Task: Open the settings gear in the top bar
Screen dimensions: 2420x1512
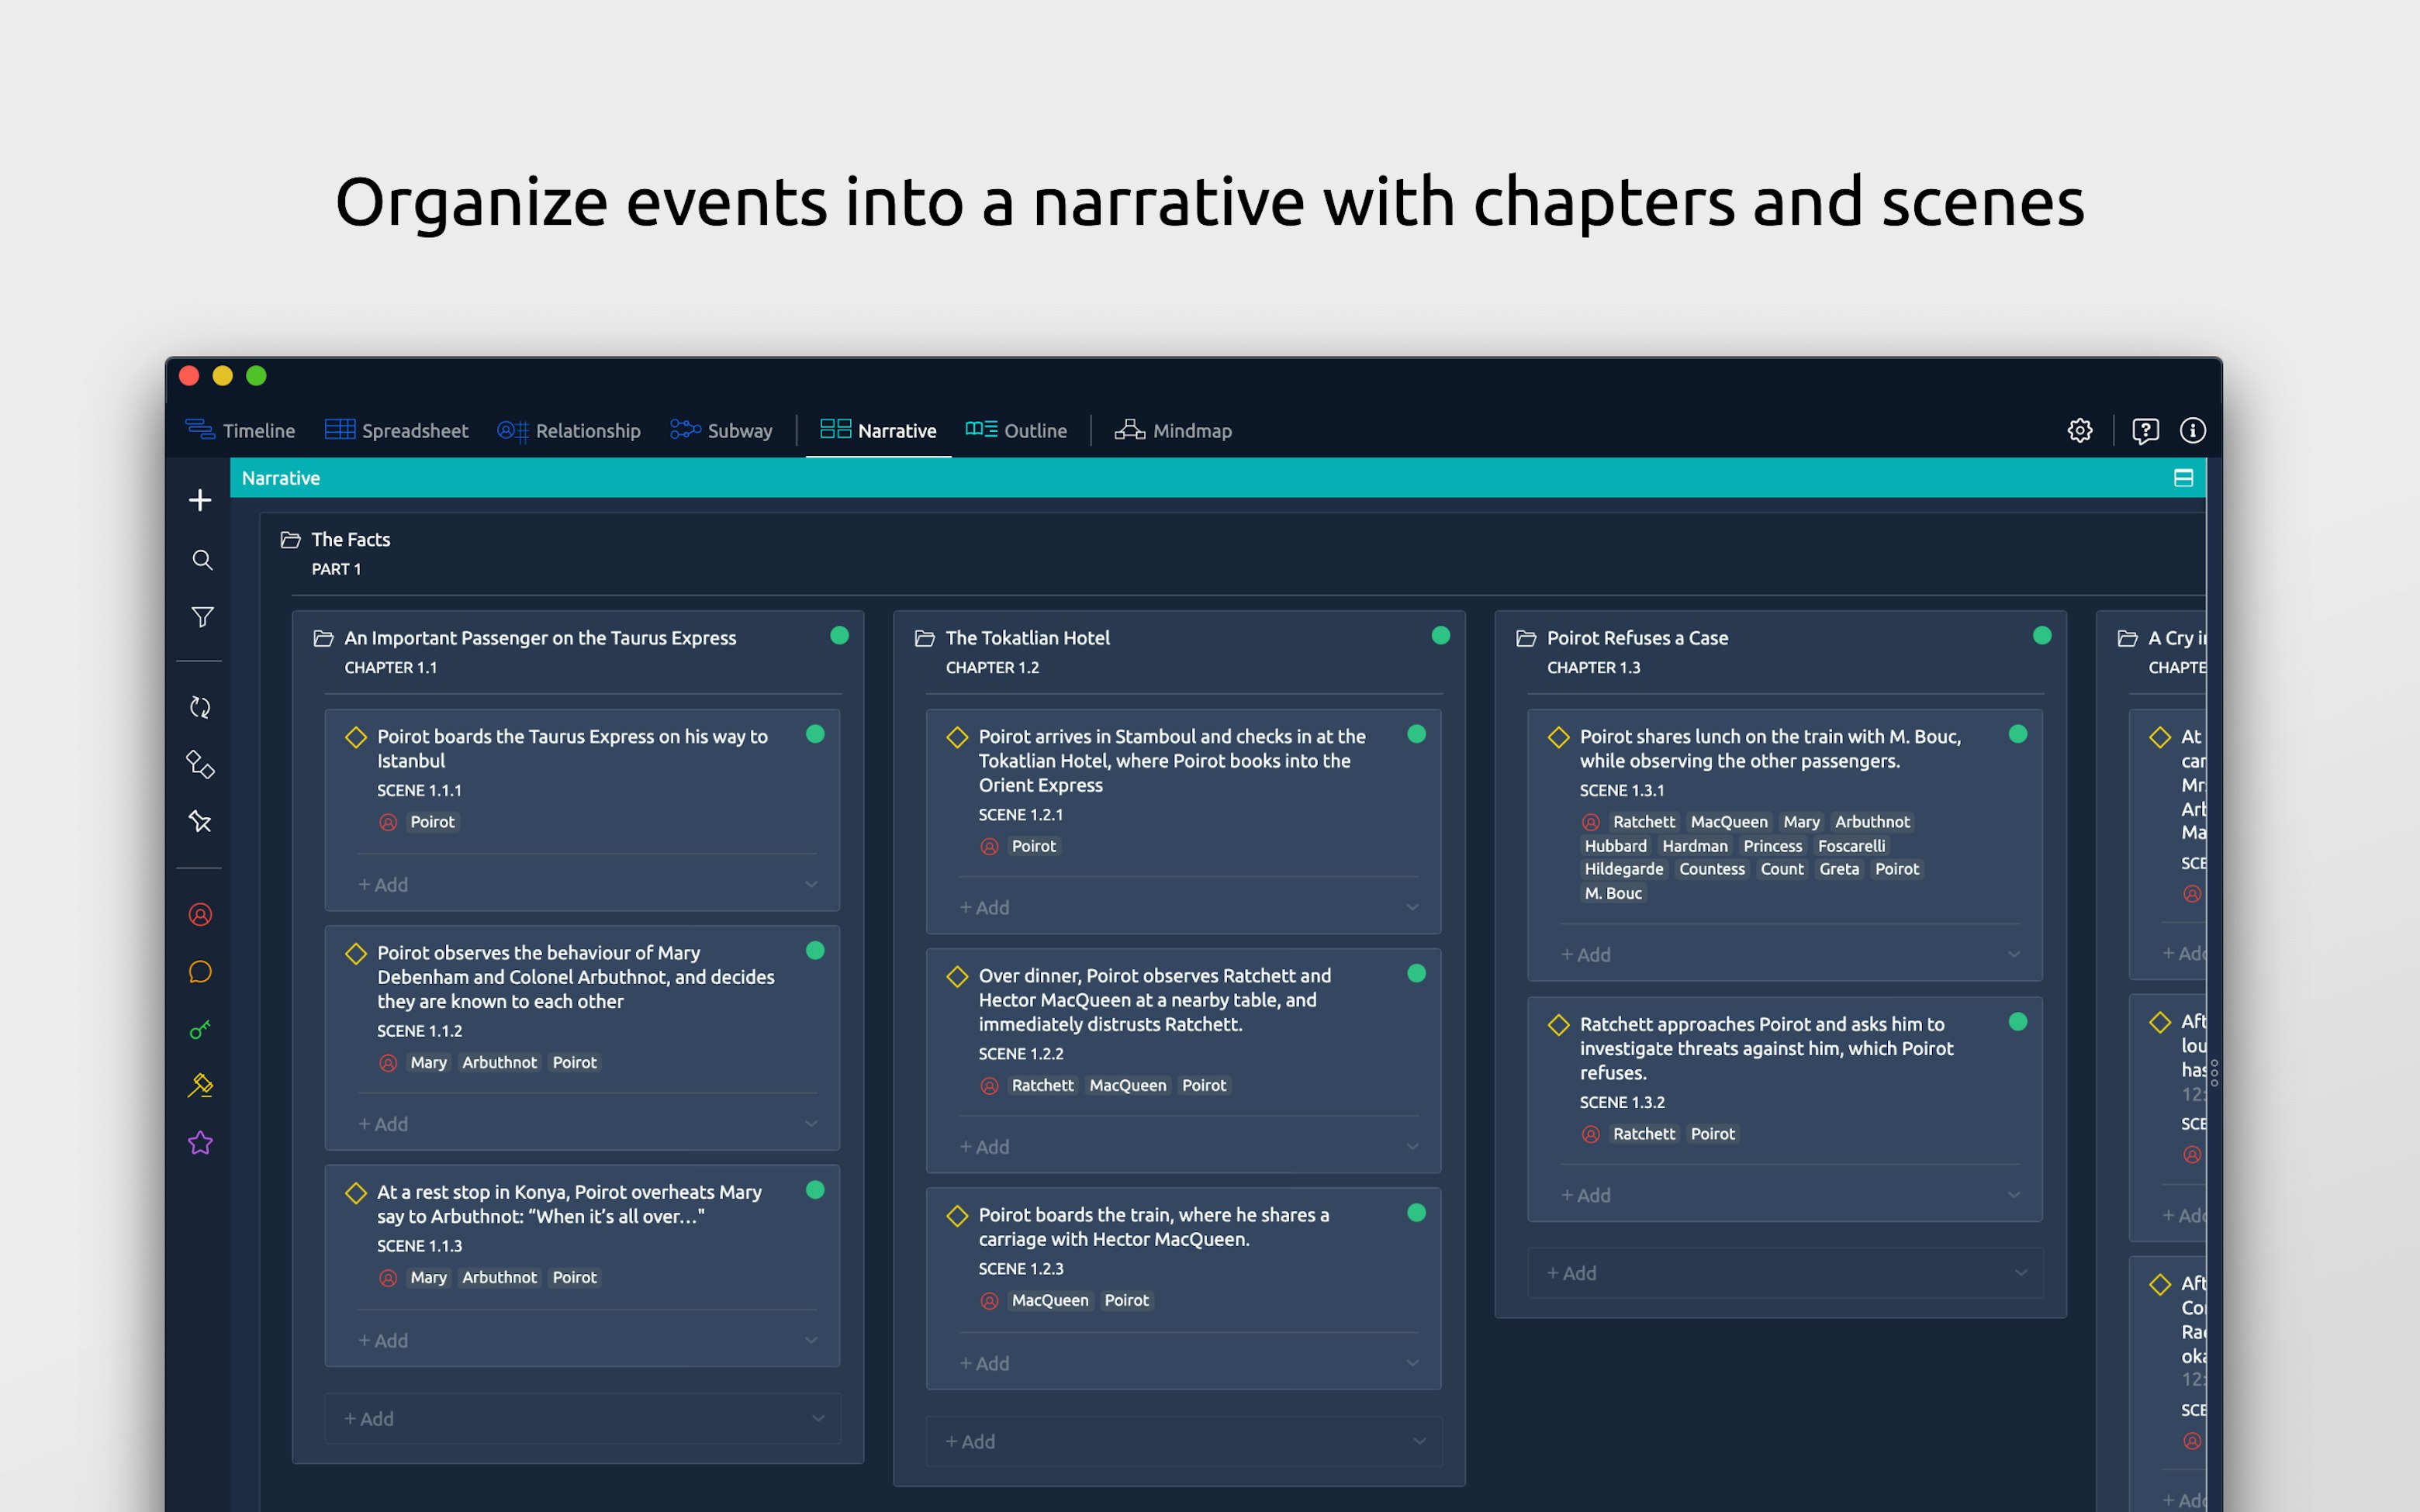Action: (x=2080, y=430)
